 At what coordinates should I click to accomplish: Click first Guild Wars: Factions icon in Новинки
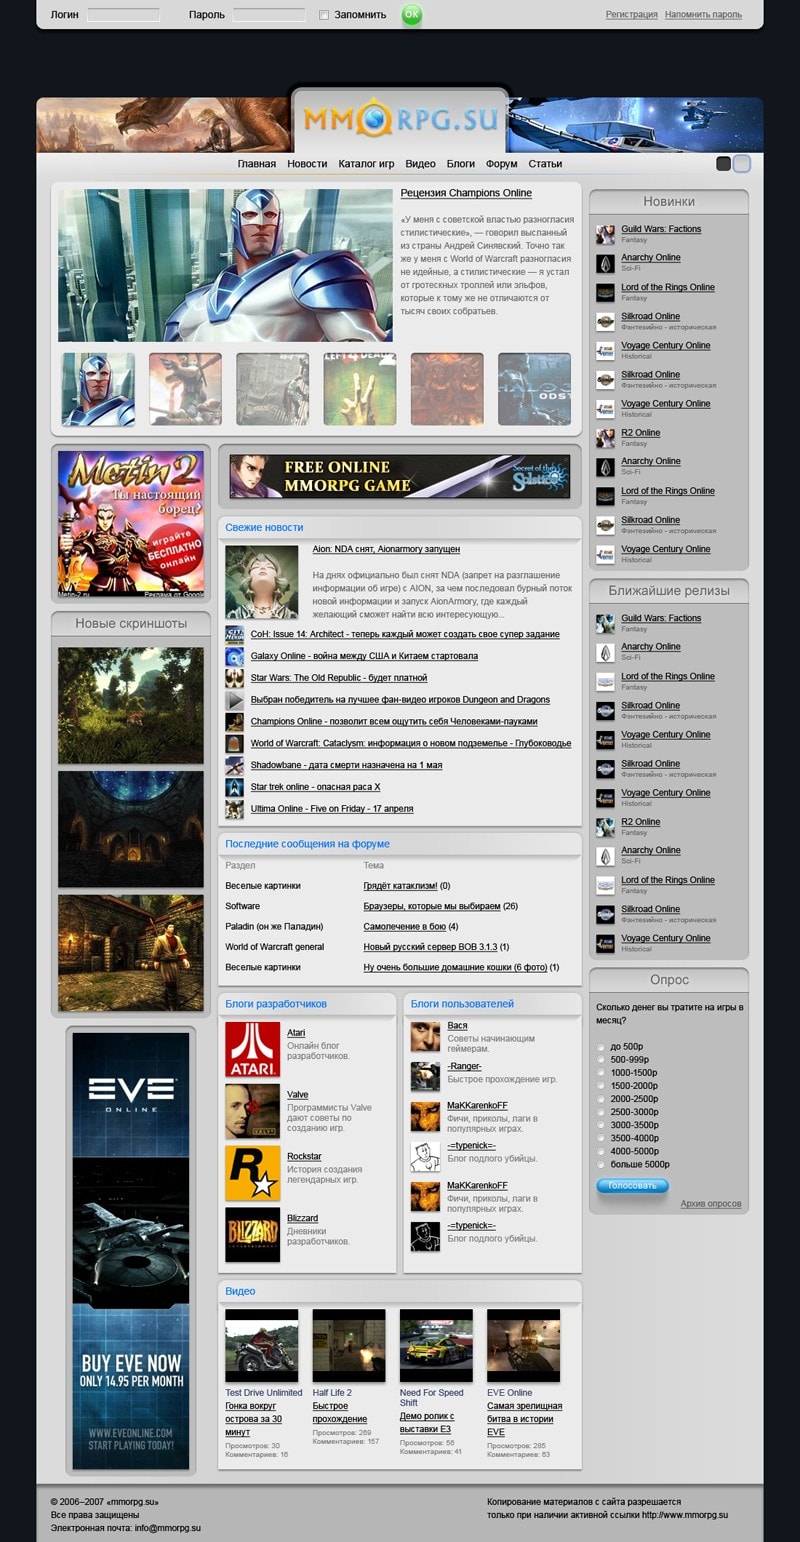coord(606,235)
